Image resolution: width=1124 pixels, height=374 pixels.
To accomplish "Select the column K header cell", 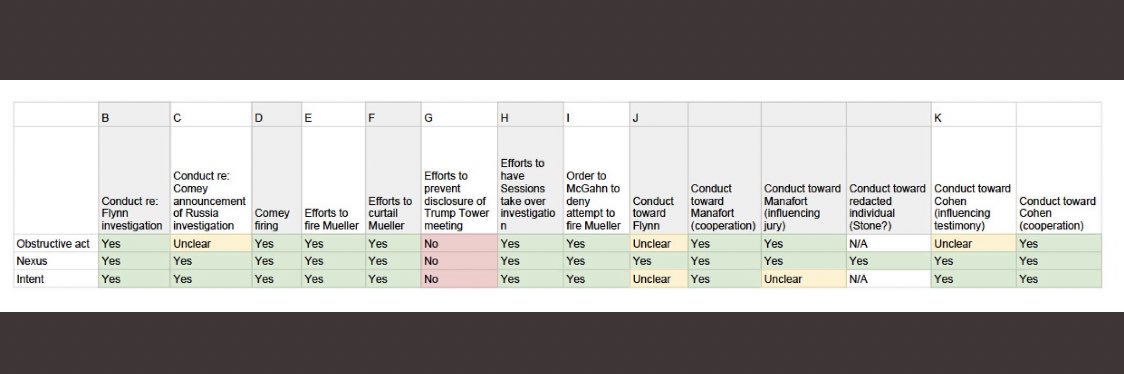I will click(973, 115).
